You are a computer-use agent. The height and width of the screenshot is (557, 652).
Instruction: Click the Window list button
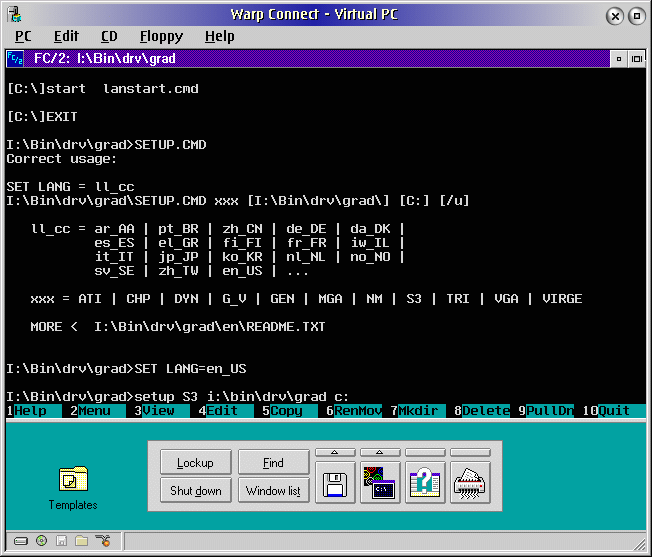(x=274, y=490)
